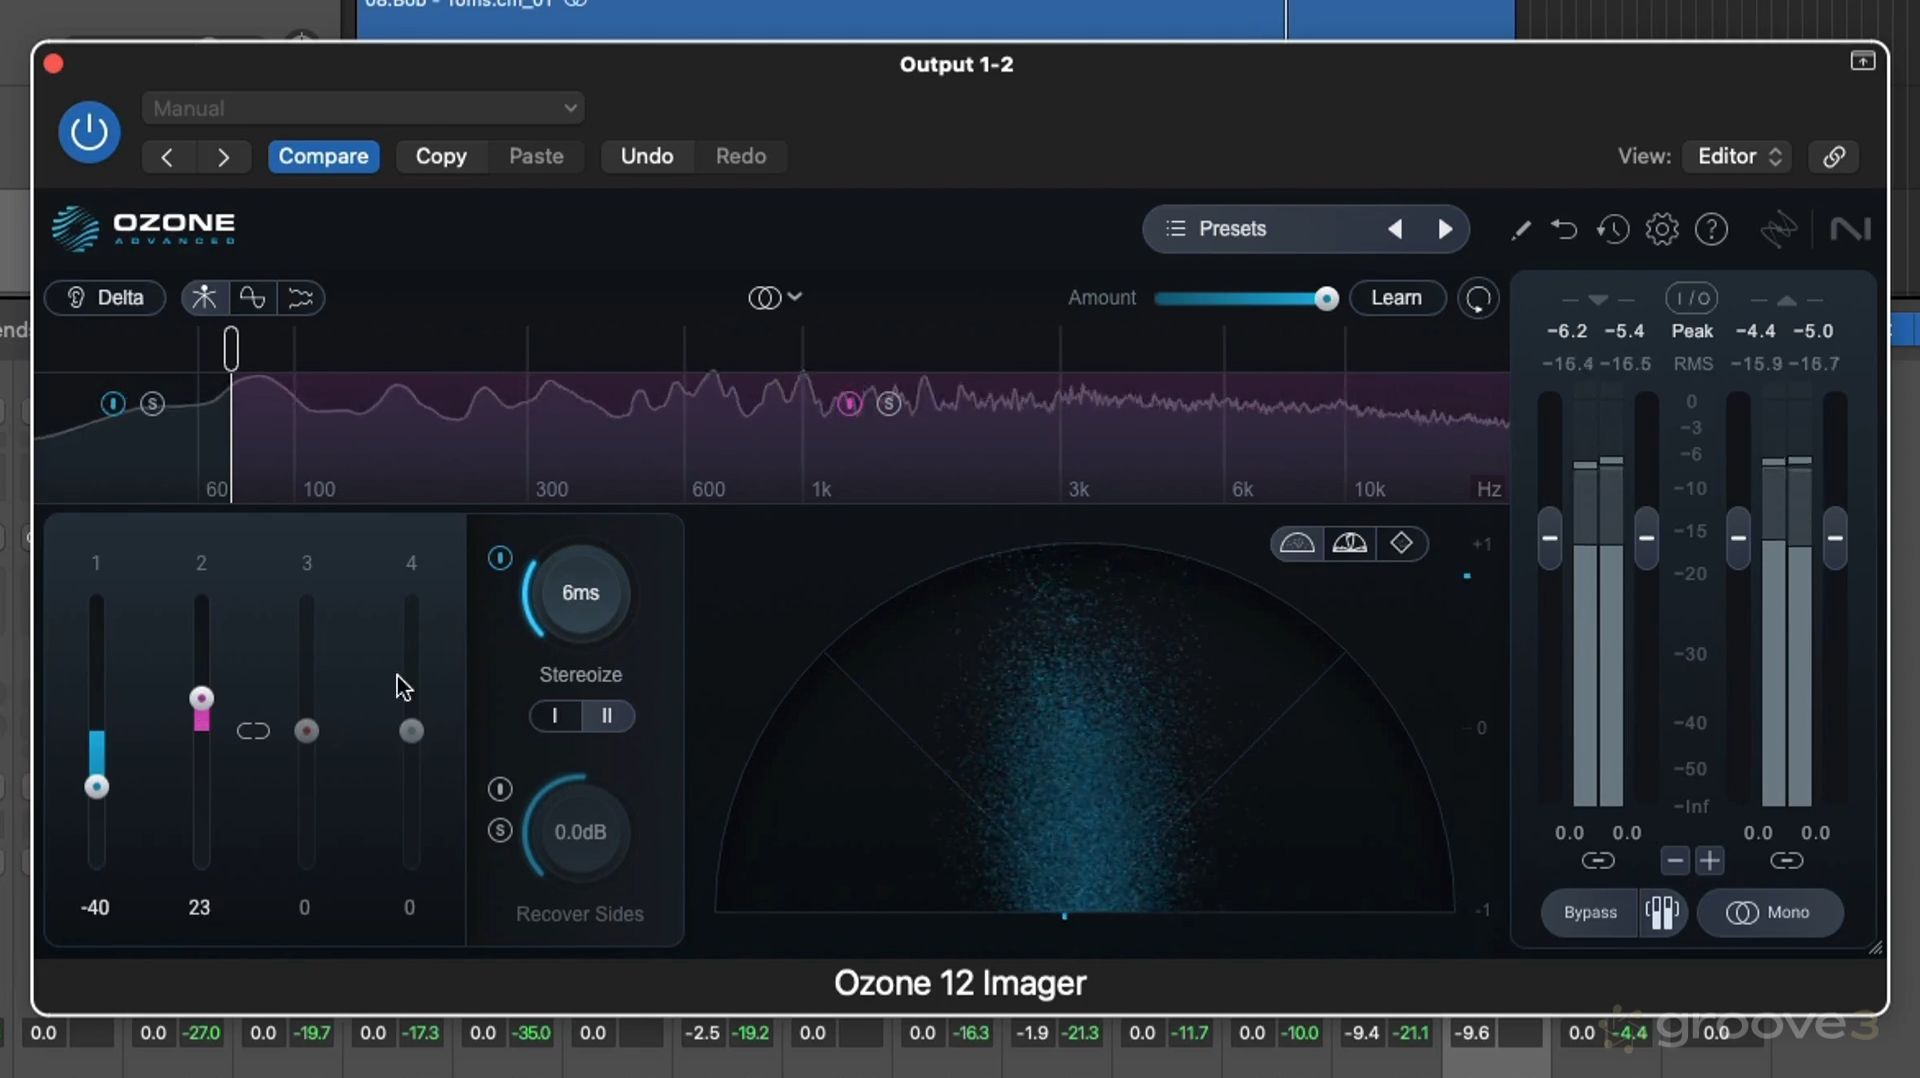Screen dimensions: 1920x1078
Task: Solo band 1 in spectrum
Action: point(152,404)
